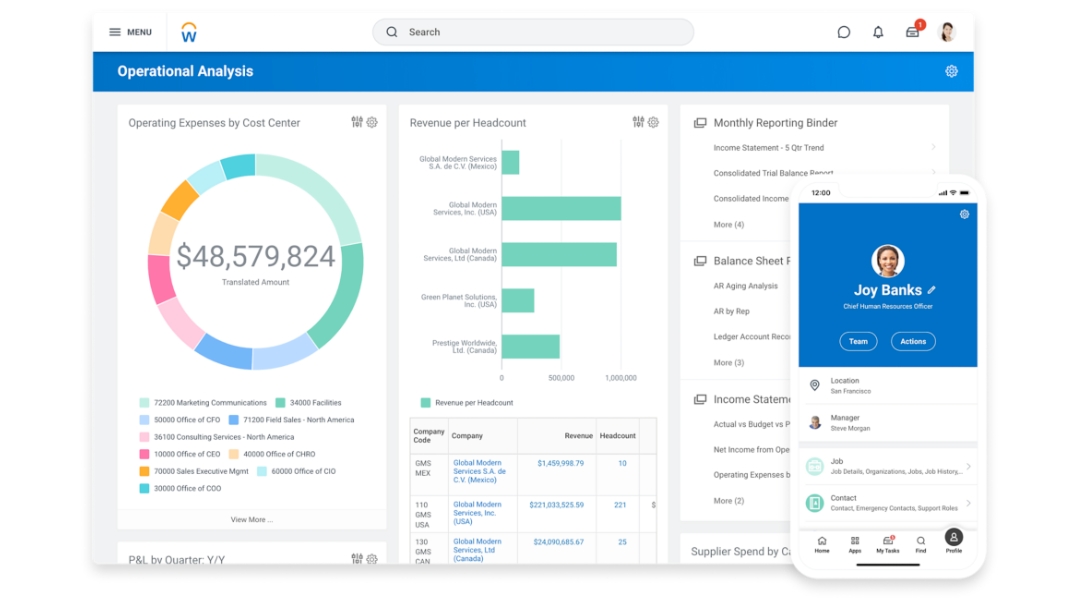Open Operational Analysis dashboard settings gear

pos(951,71)
